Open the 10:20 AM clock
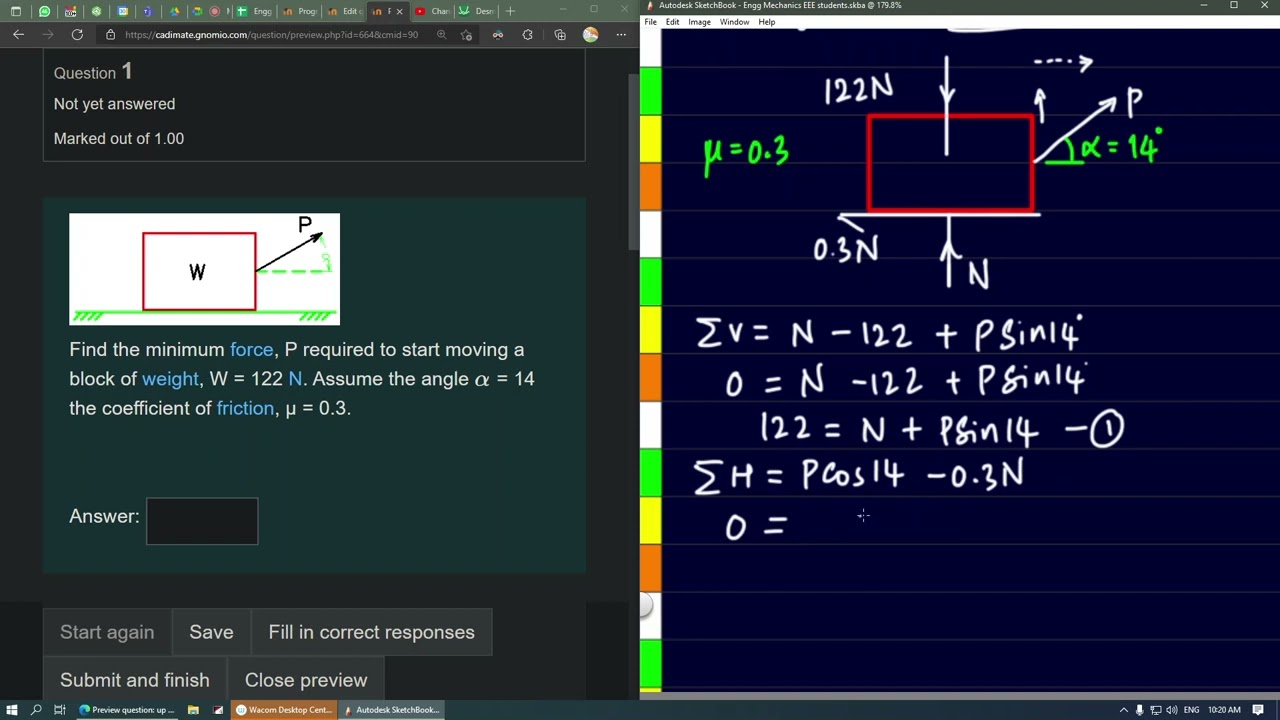1280x720 pixels. [x=1224, y=710]
